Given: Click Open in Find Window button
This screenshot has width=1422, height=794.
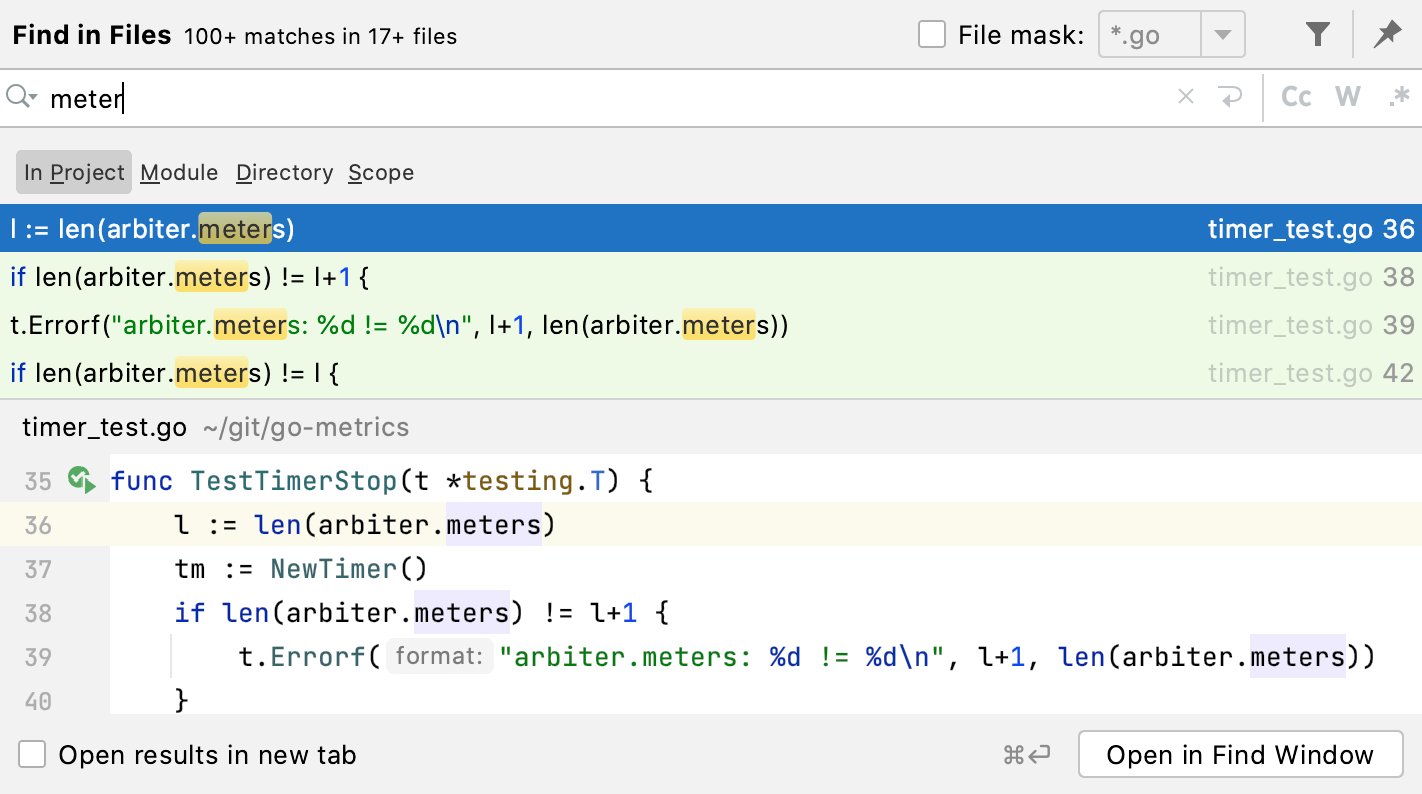Looking at the screenshot, I should coord(1240,755).
